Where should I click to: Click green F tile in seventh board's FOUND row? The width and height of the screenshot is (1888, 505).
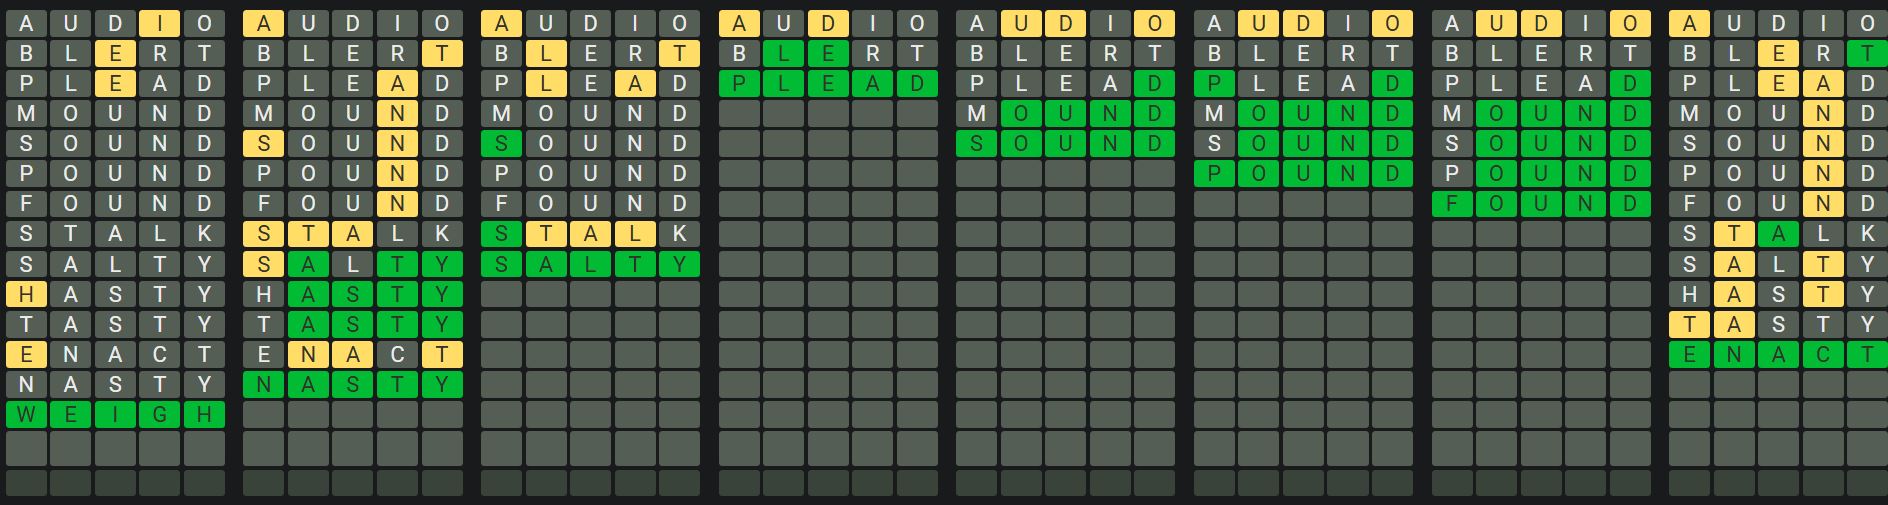[x=1452, y=203]
